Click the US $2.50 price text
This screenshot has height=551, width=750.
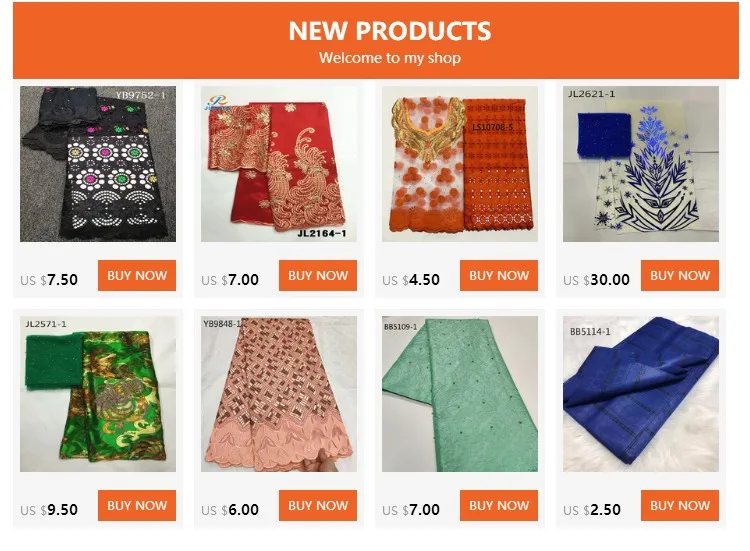tap(592, 510)
